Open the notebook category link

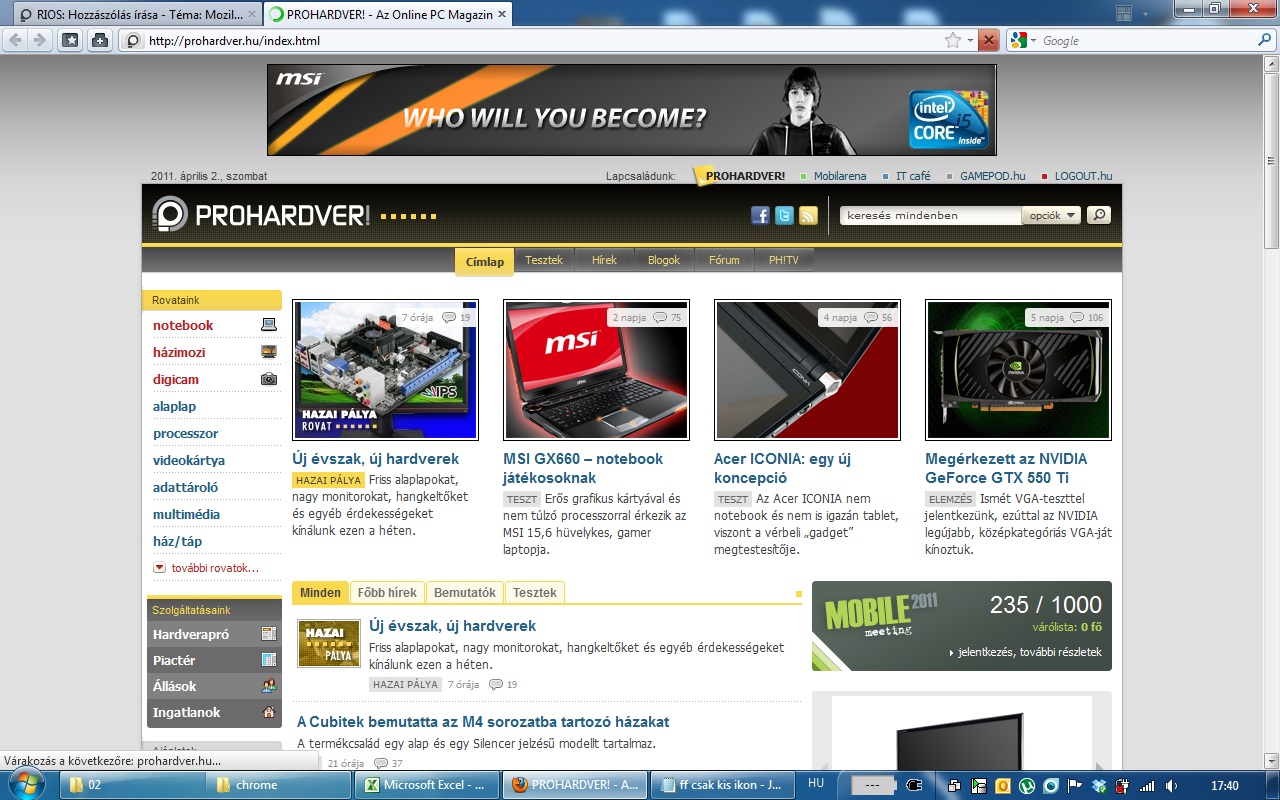[x=183, y=325]
